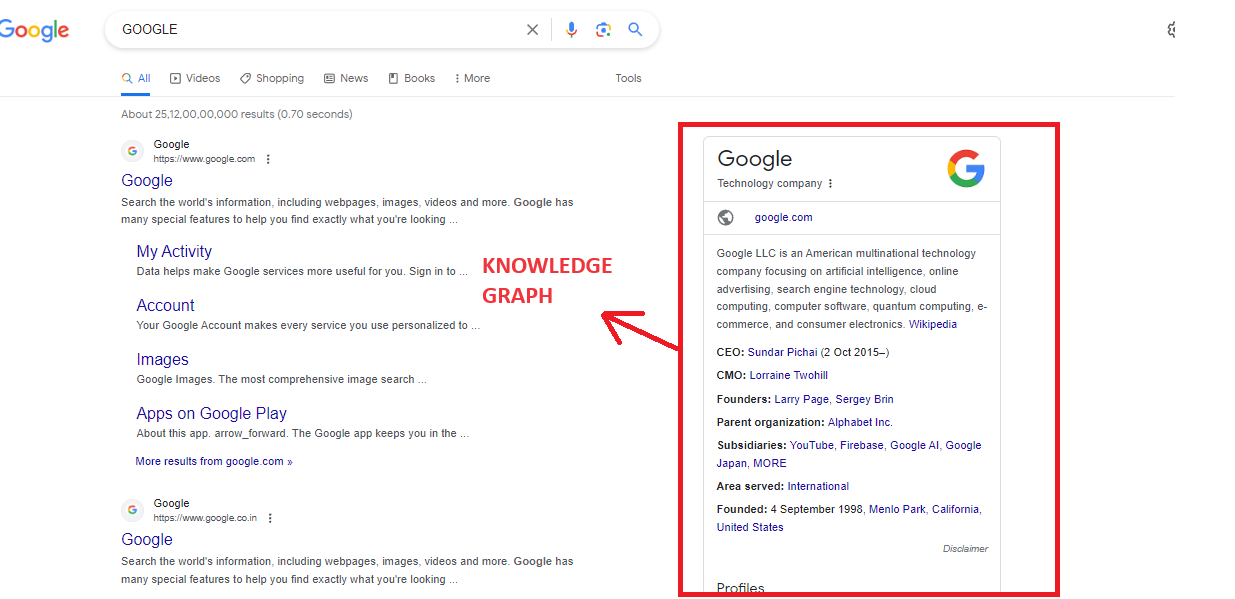Open settings gear icon at top right
1235x599 pixels.
[x=1173, y=30]
